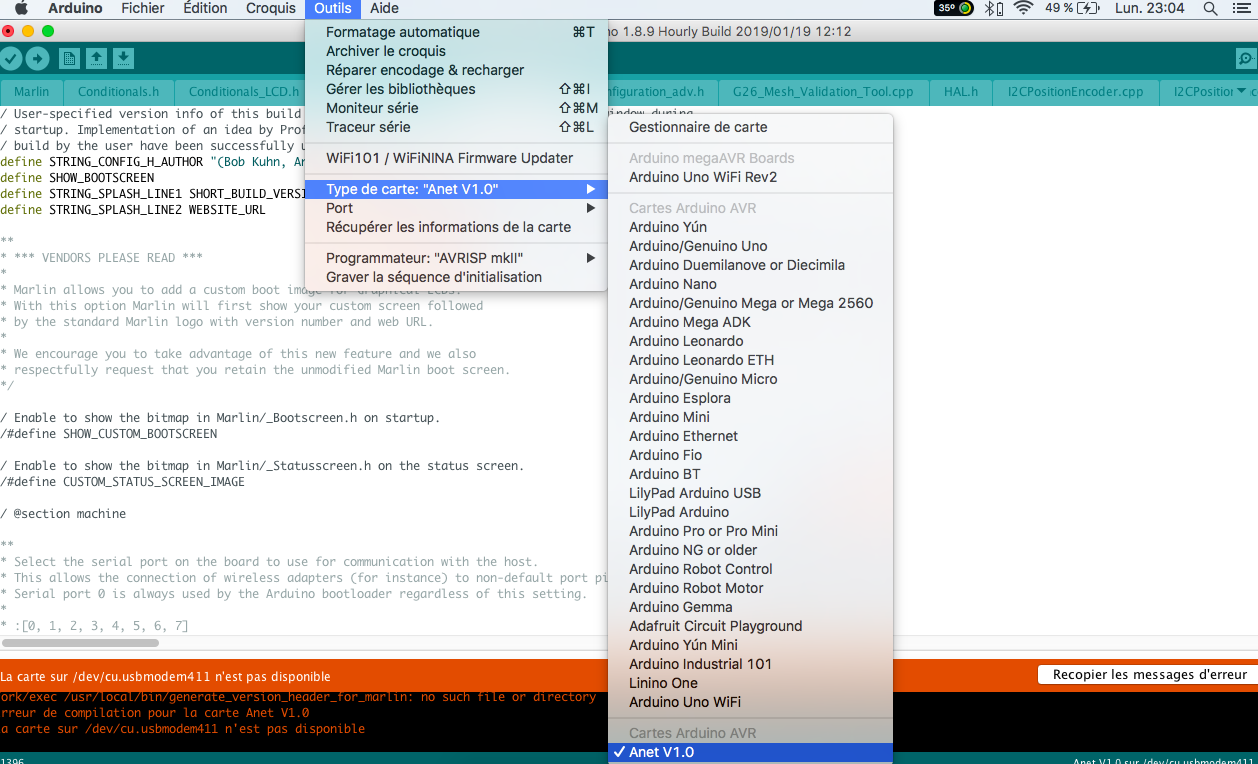
Task: Choose Réparer encodage & recharger
Action: coord(456,70)
